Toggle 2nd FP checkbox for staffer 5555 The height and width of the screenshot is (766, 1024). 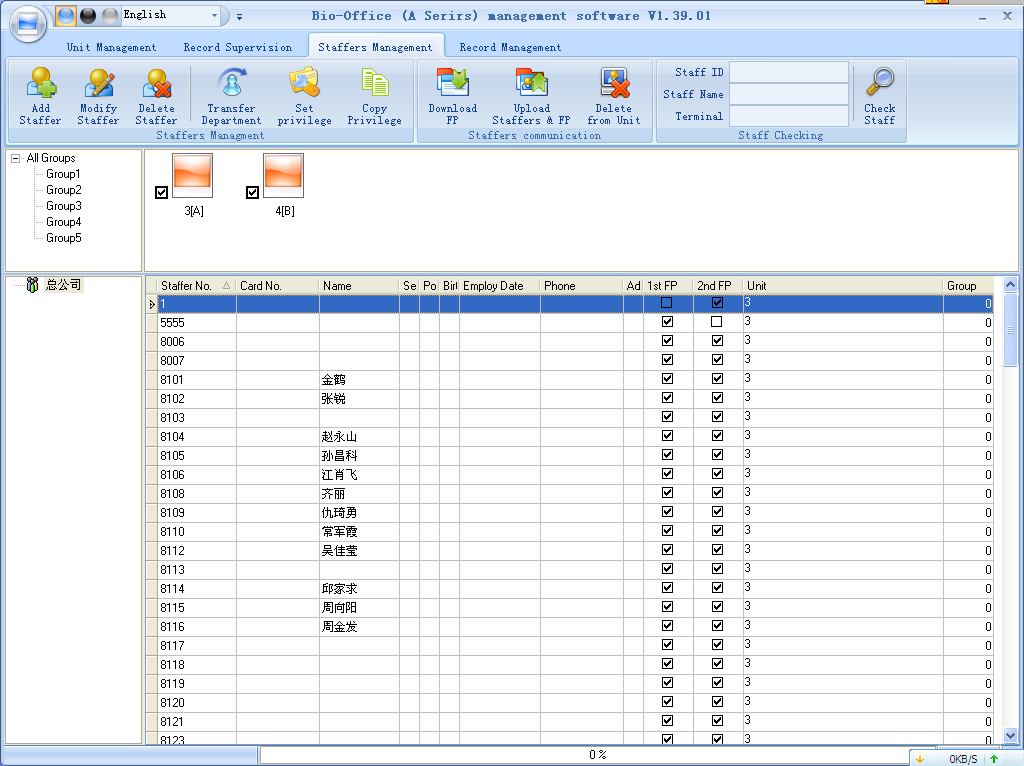pos(717,322)
